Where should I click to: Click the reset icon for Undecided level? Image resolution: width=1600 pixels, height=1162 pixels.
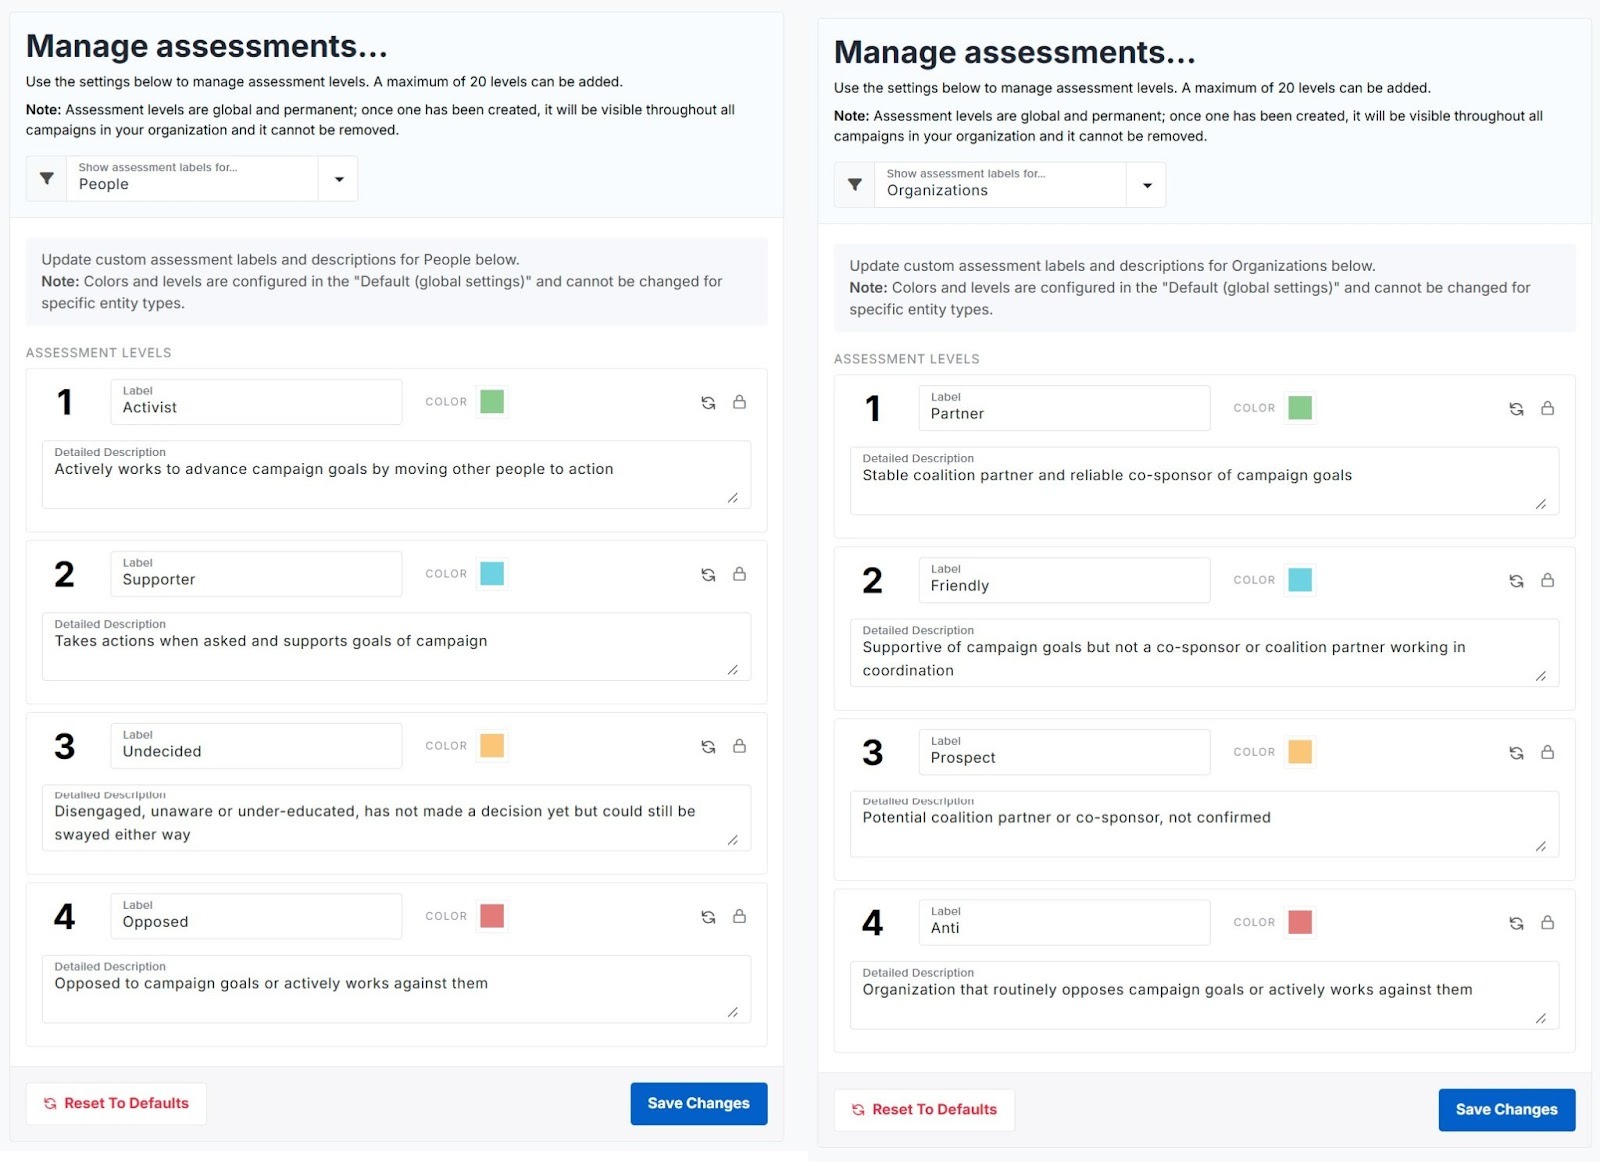708,746
